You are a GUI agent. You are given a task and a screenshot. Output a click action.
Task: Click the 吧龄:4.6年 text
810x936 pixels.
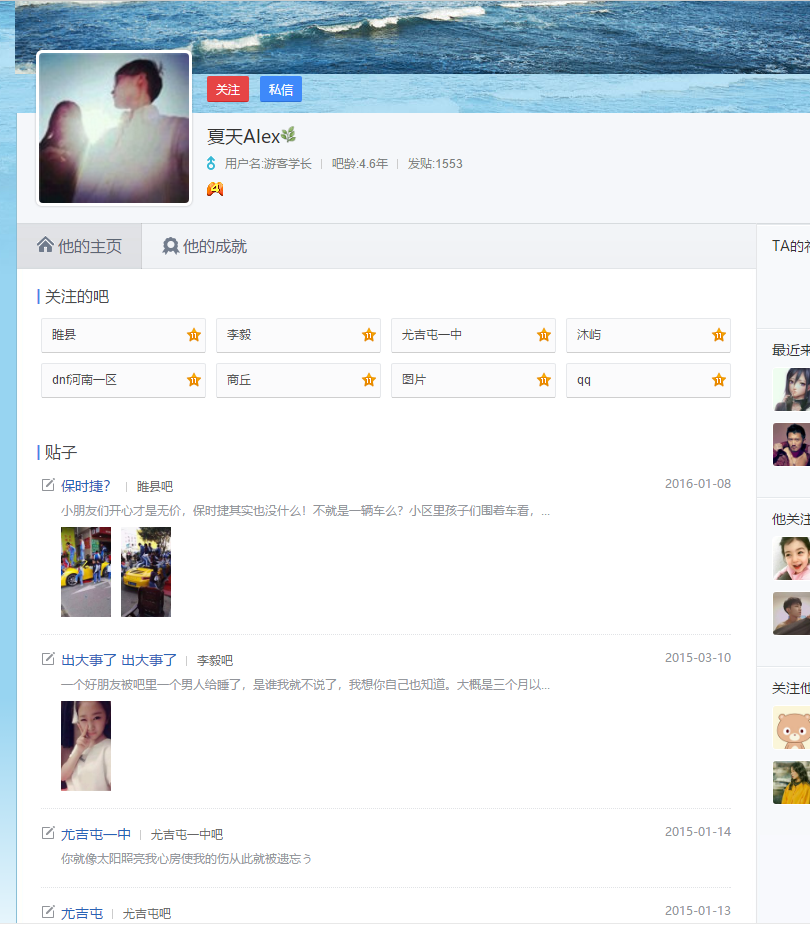click(x=360, y=164)
